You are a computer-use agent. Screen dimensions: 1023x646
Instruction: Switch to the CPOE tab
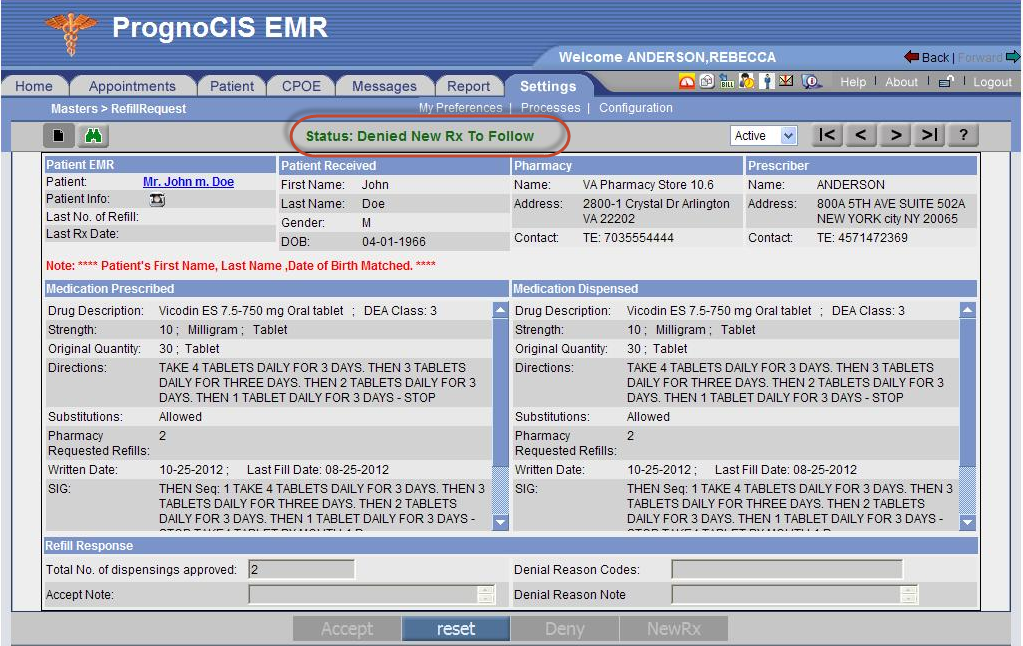coord(301,86)
